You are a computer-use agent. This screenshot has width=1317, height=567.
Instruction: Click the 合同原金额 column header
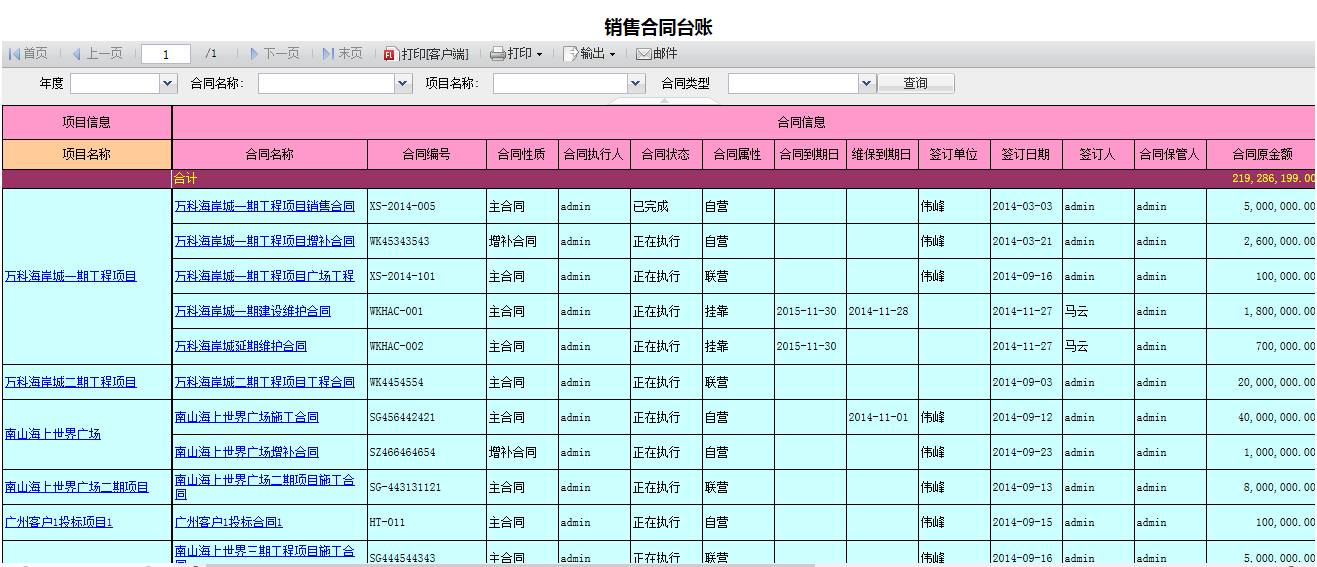tap(1262, 154)
